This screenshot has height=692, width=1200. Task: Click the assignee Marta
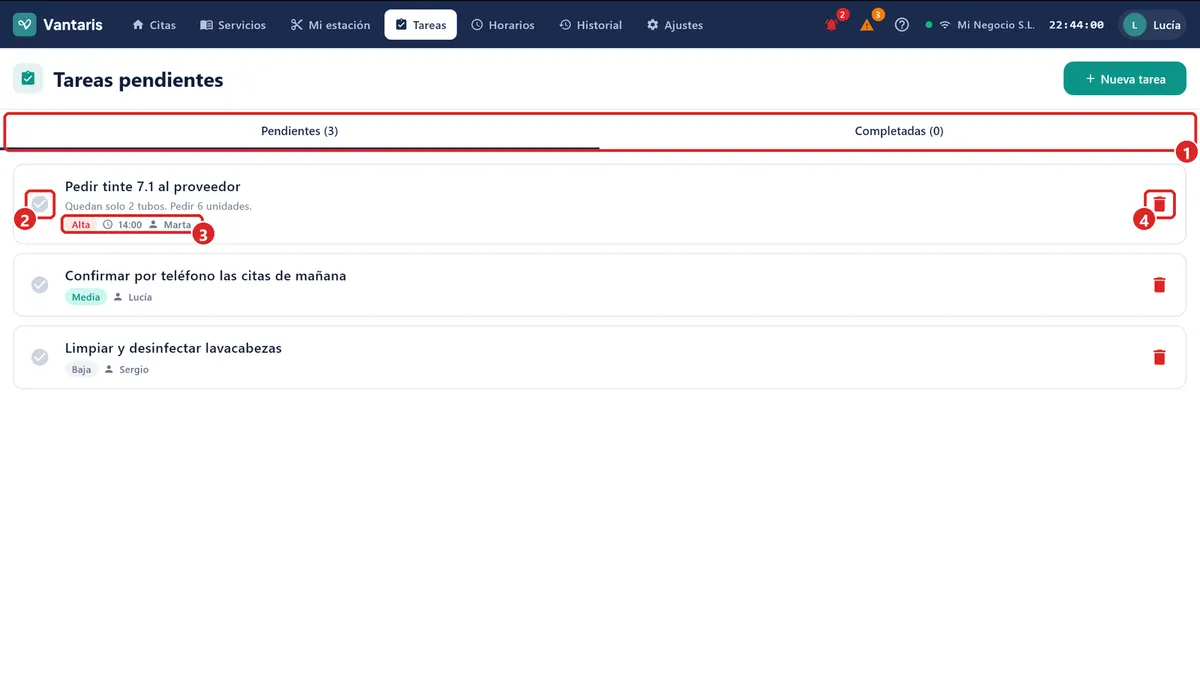pyautogui.click(x=170, y=225)
